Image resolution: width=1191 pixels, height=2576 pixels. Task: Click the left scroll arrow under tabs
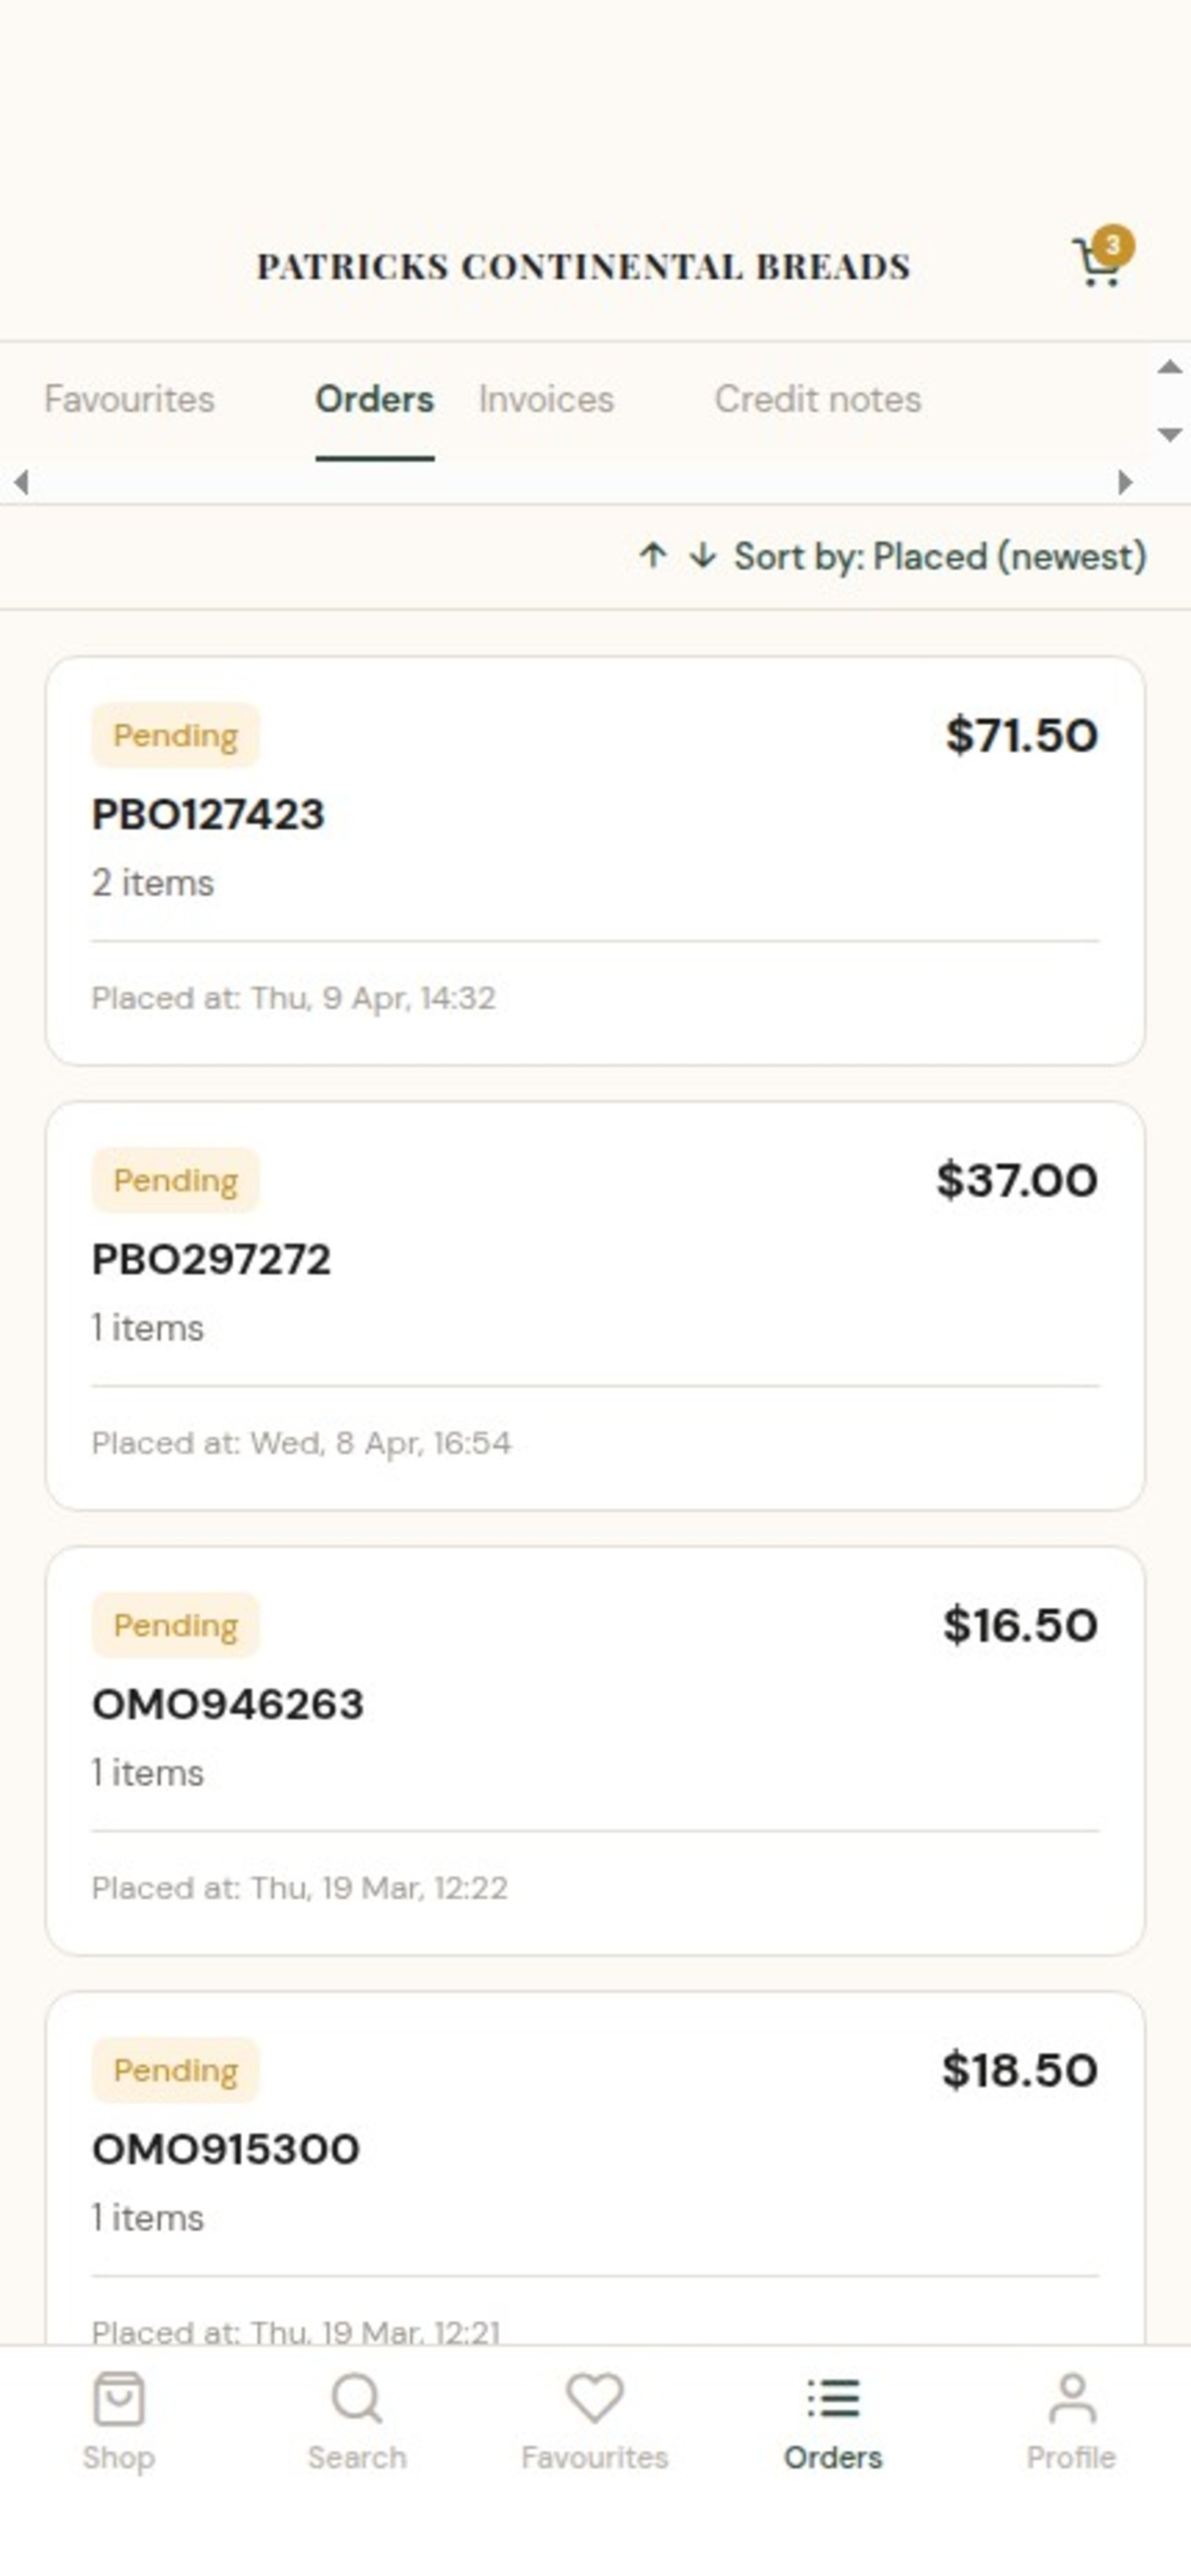[21, 483]
